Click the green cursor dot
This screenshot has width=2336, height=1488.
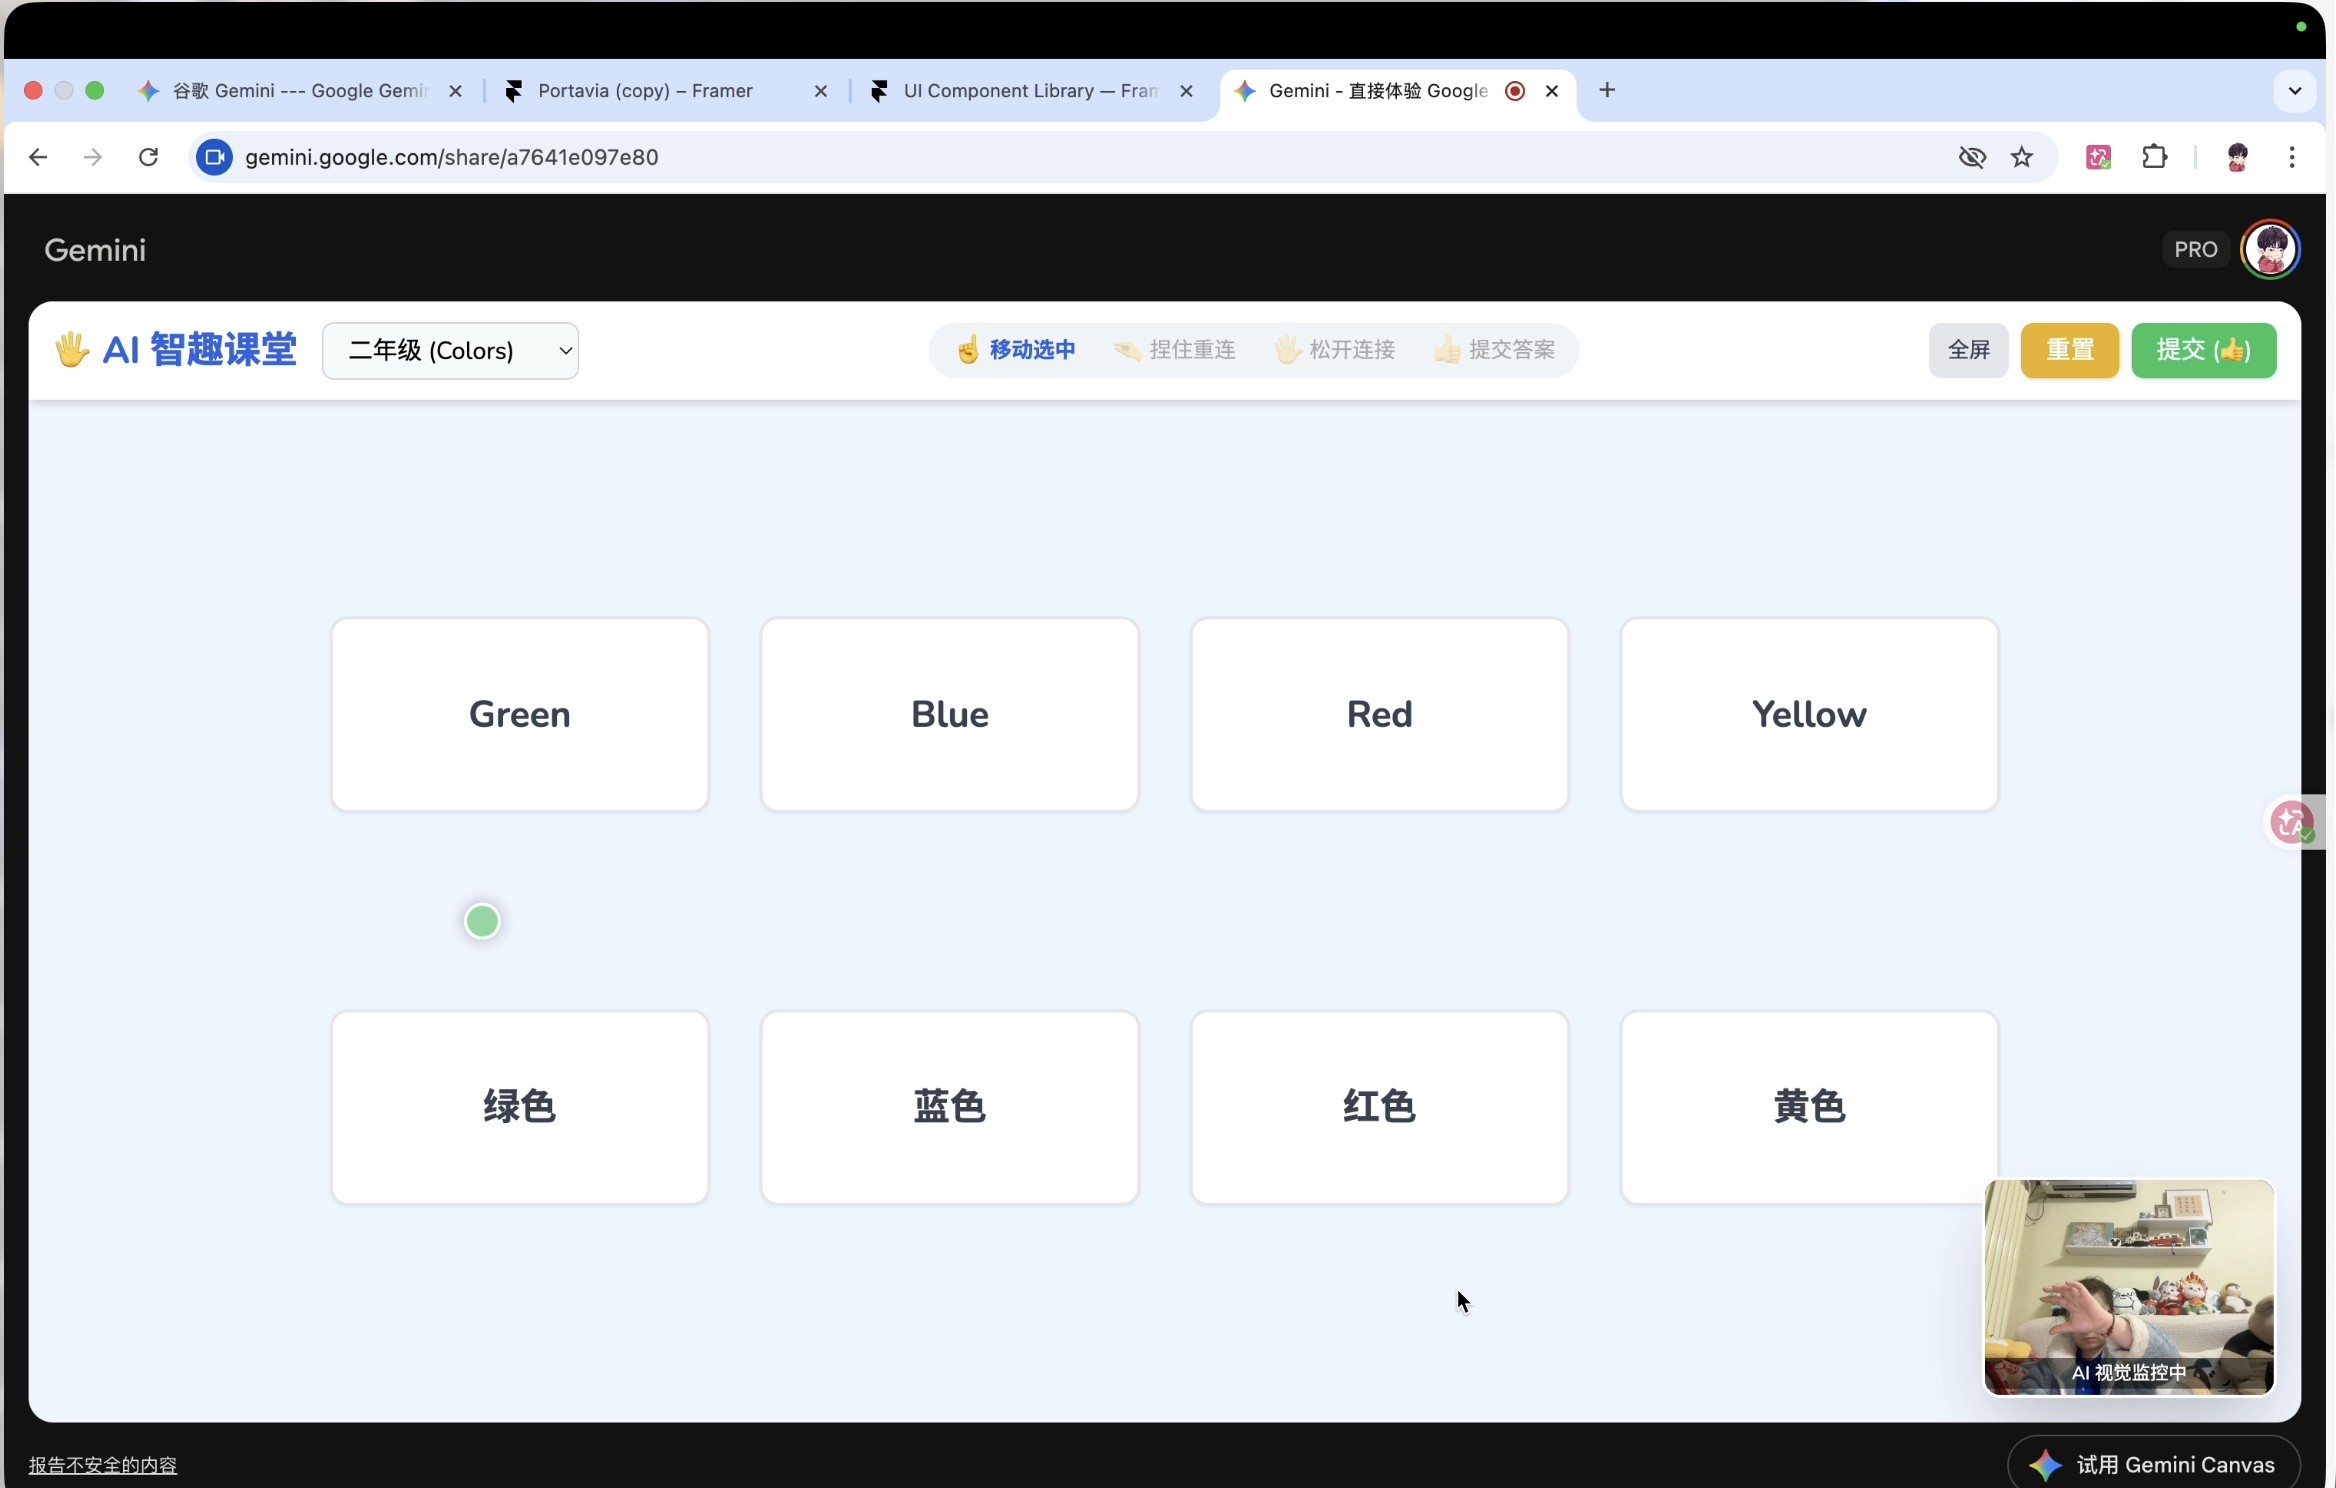[482, 921]
